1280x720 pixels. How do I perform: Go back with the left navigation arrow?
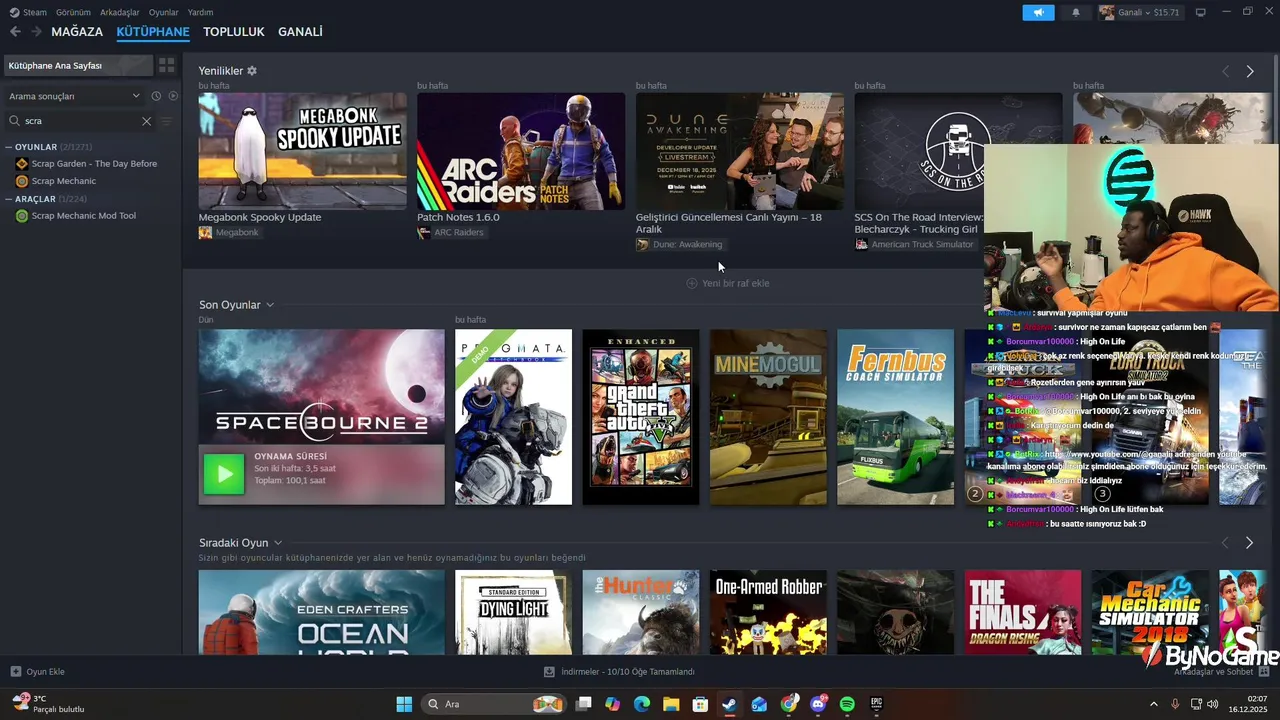pyautogui.click(x=15, y=32)
